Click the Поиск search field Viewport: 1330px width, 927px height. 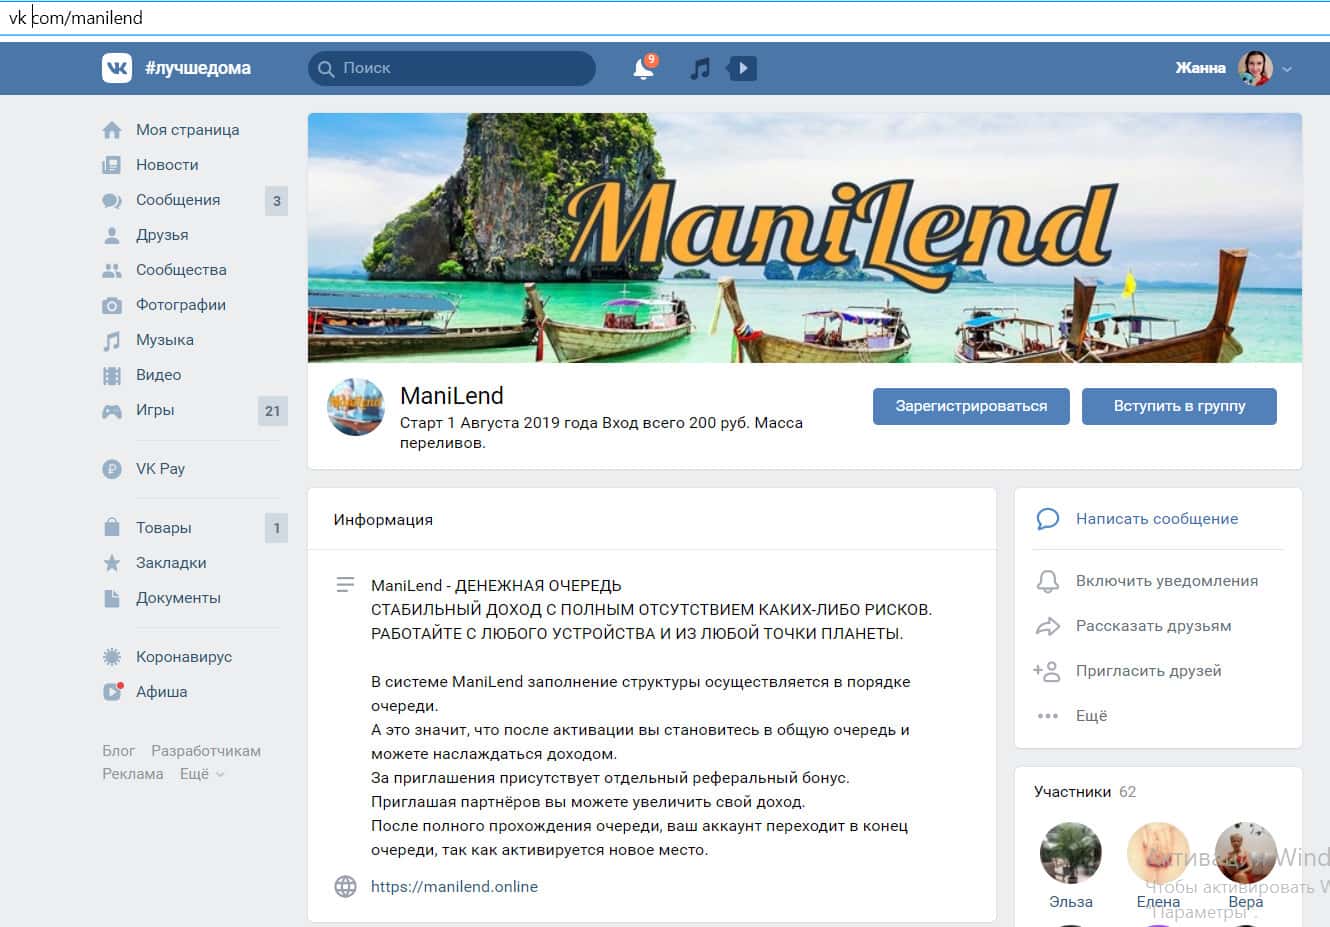(452, 68)
